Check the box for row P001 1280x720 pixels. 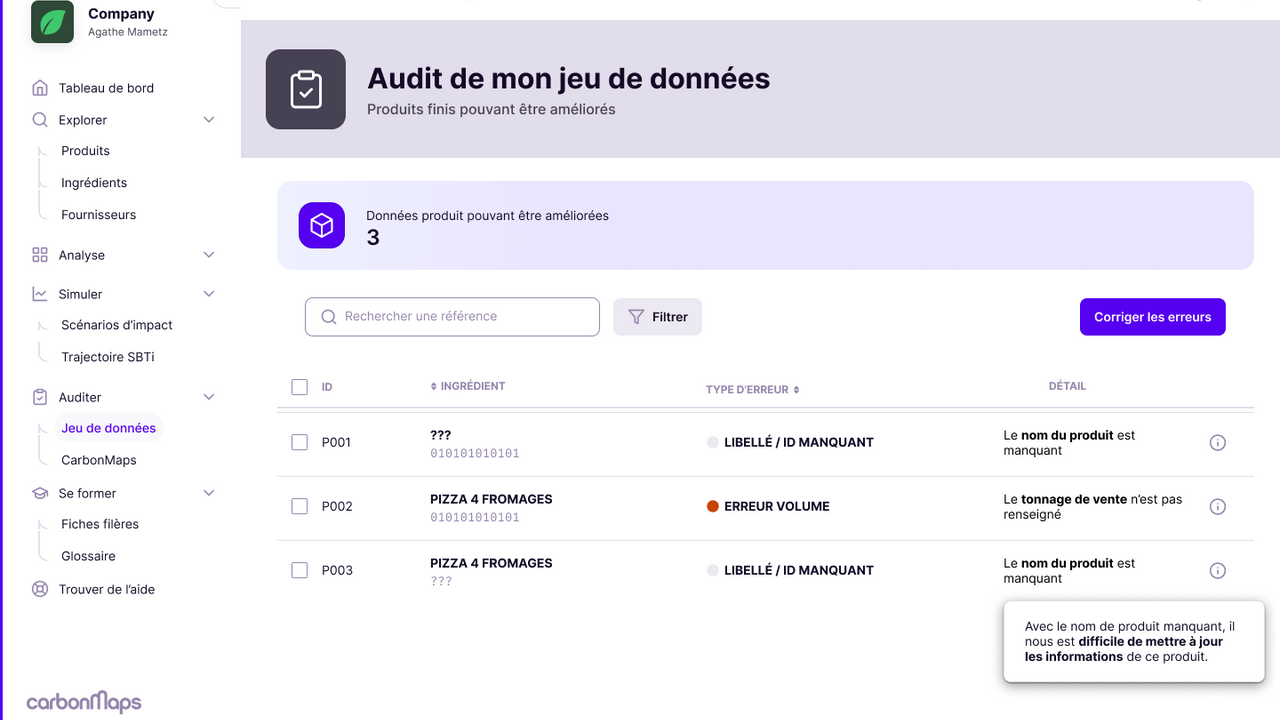point(299,442)
